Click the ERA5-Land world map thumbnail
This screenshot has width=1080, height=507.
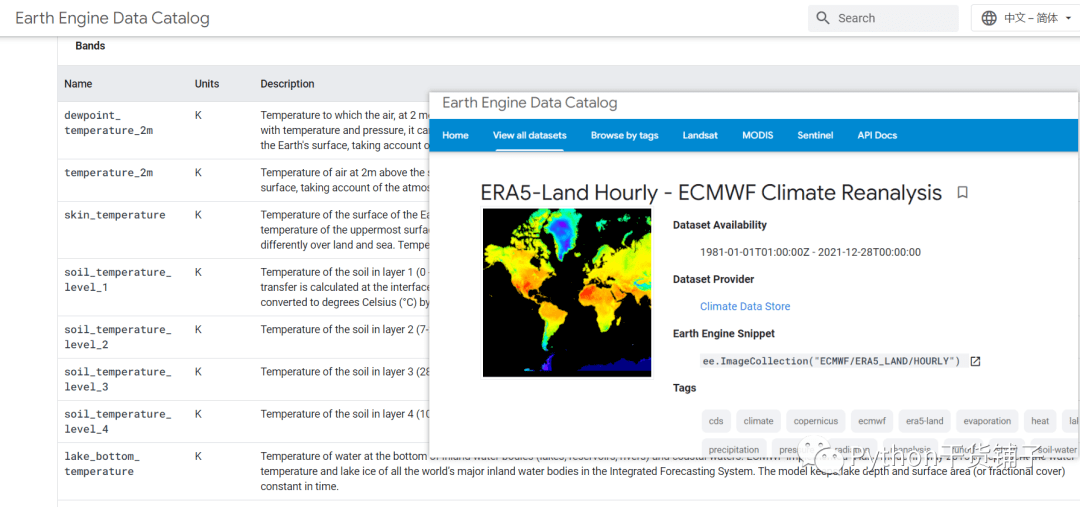coord(567,293)
